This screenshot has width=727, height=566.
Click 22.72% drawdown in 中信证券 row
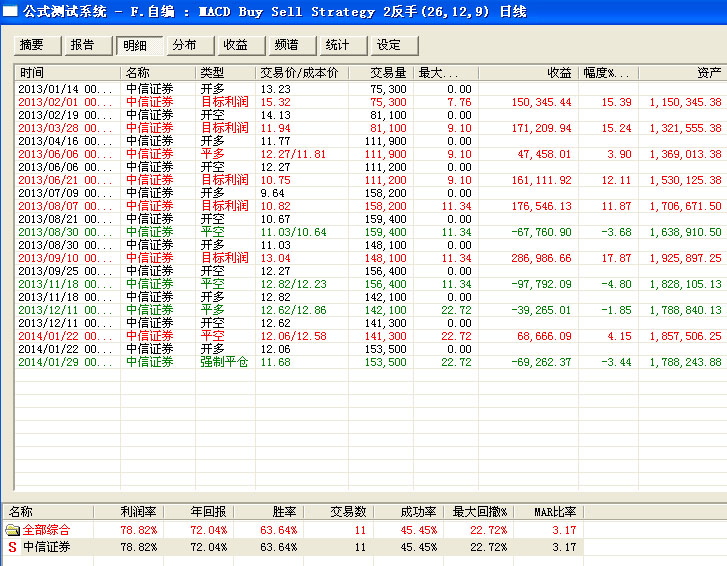point(488,547)
